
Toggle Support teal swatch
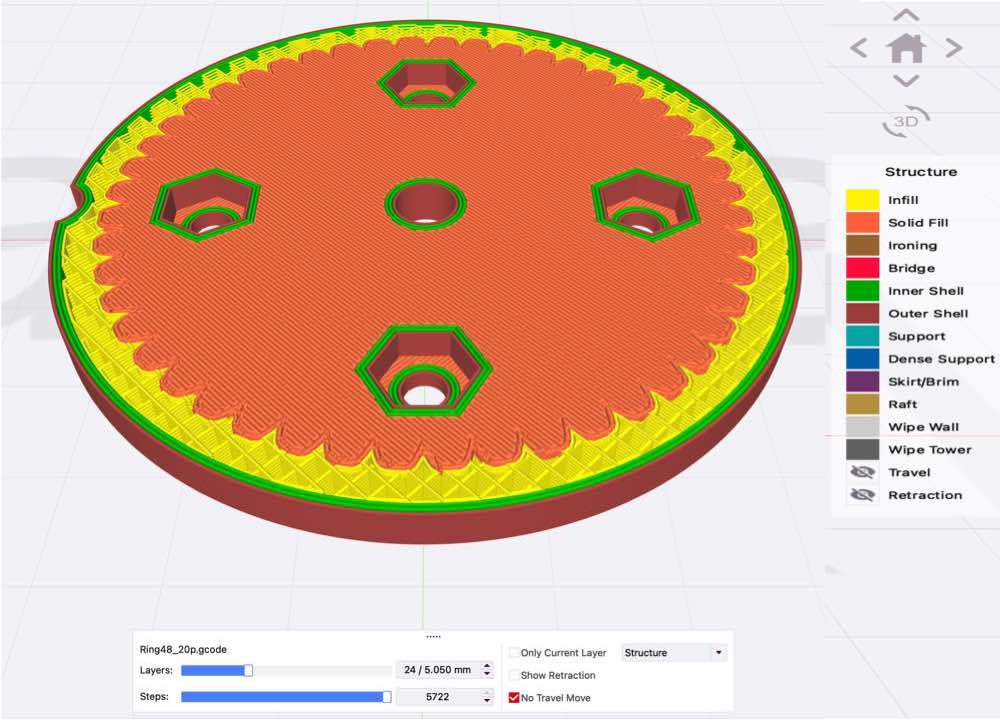862,336
